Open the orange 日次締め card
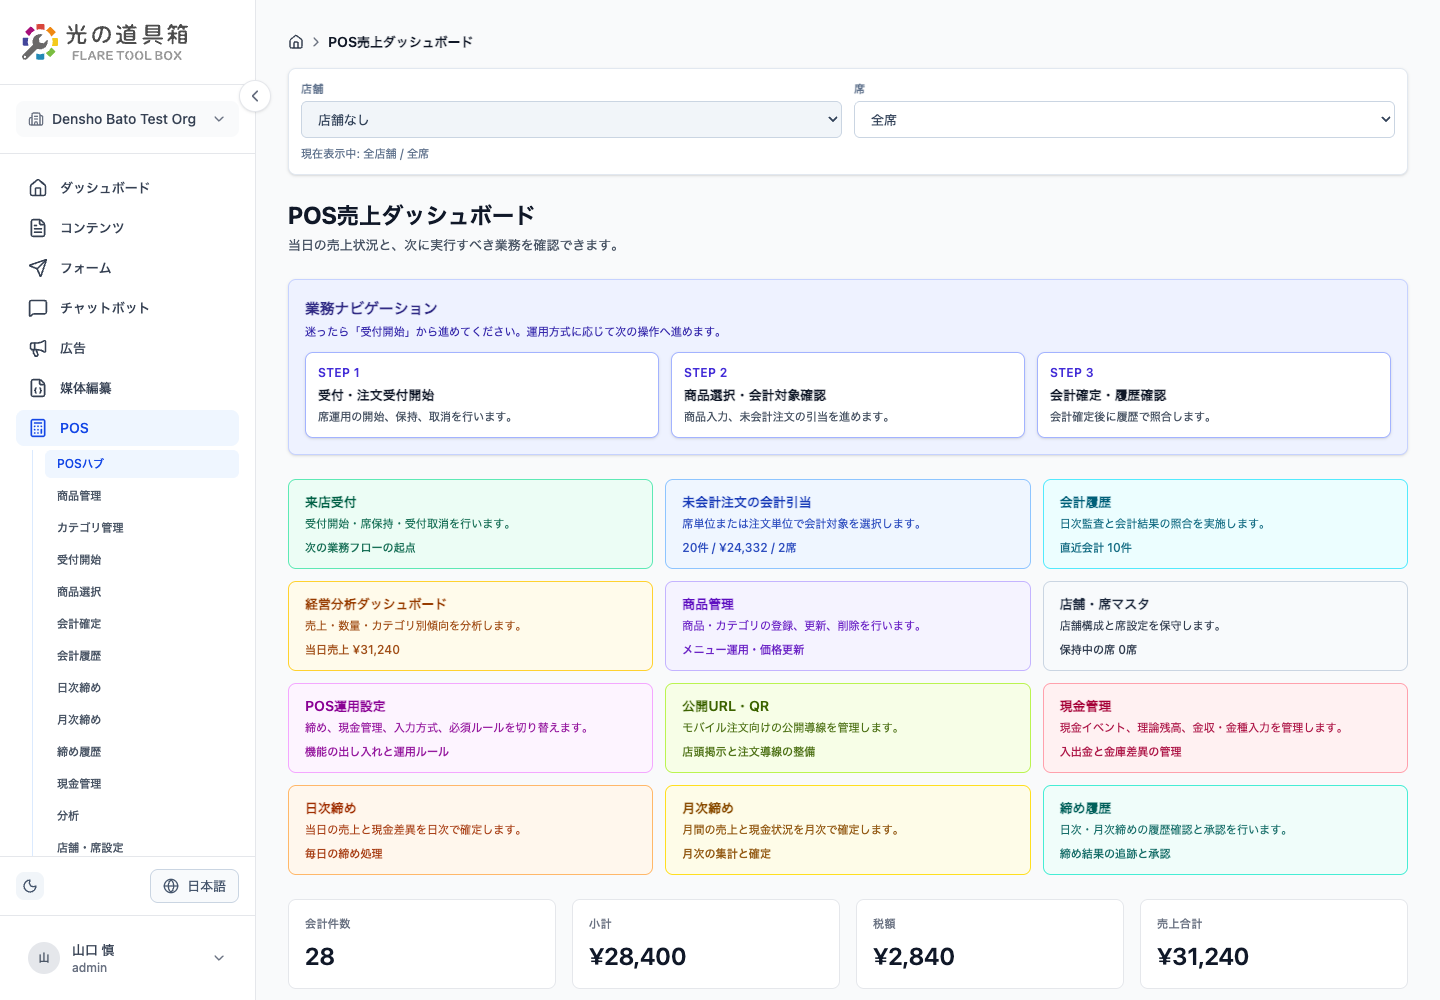Viewport: 1440px width, 1000px height. pos(470,830)
